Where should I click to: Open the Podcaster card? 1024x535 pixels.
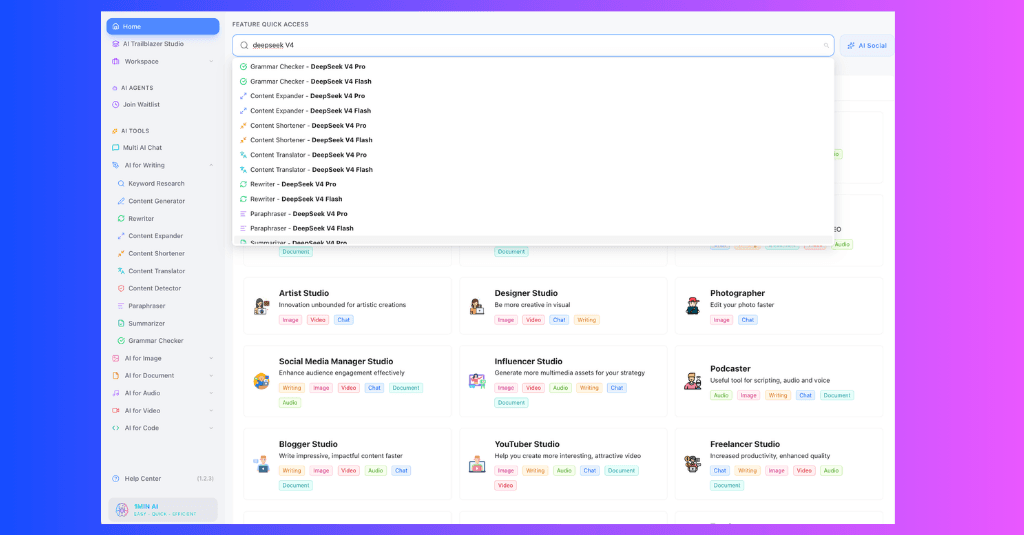(778, 381)
